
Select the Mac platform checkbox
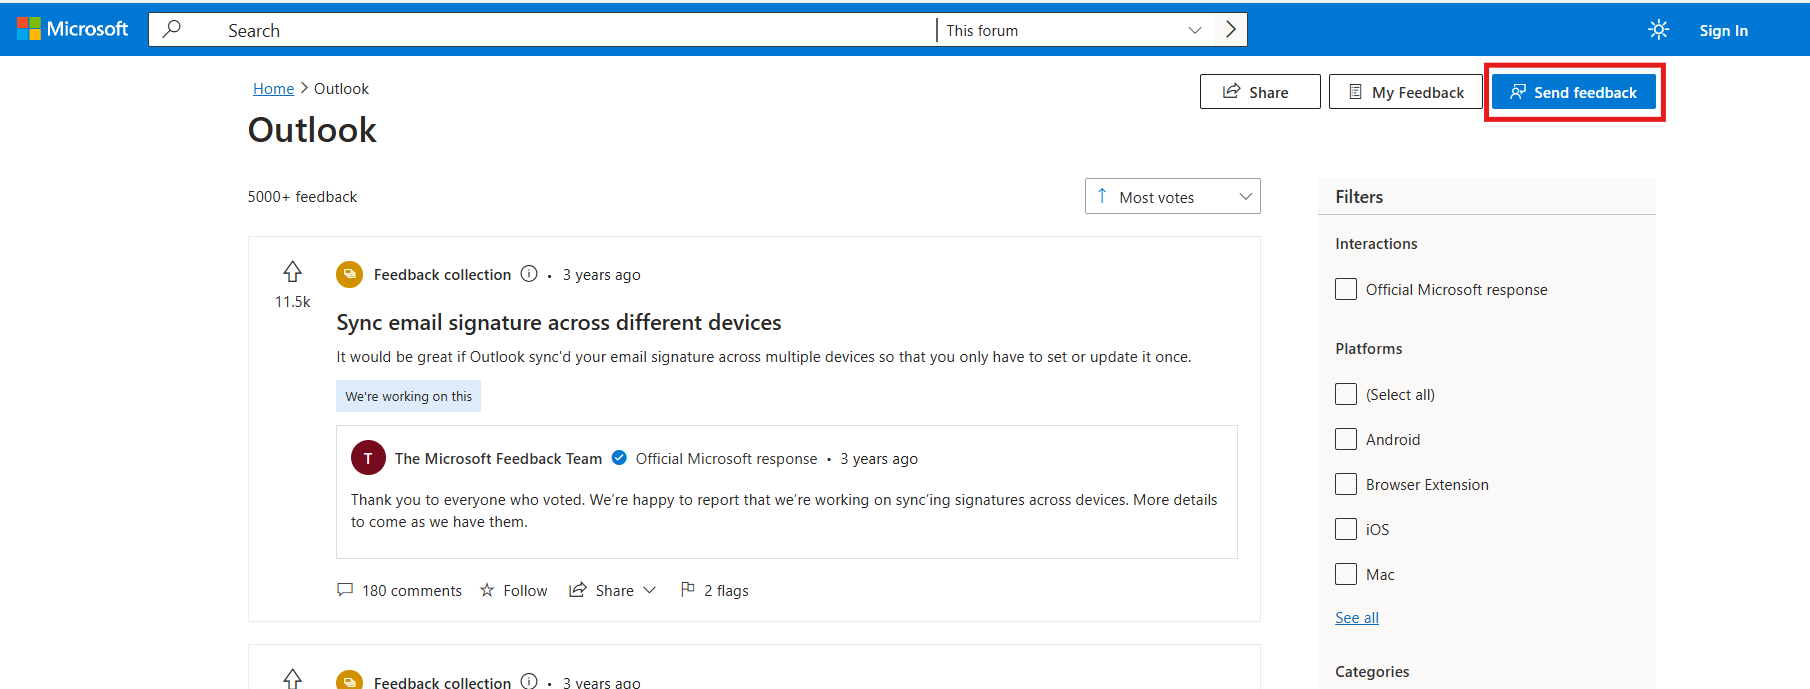click(x=1346, y=574)
